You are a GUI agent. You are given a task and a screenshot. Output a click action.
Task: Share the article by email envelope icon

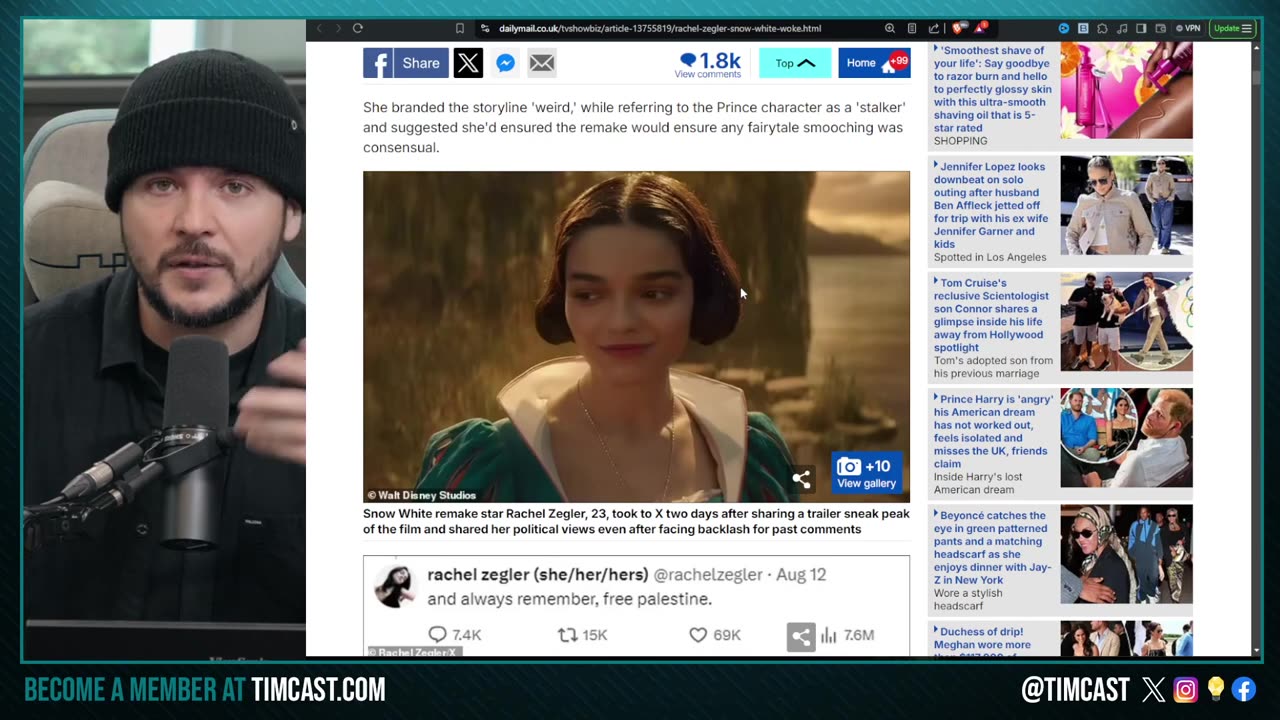tap(542, 63)
